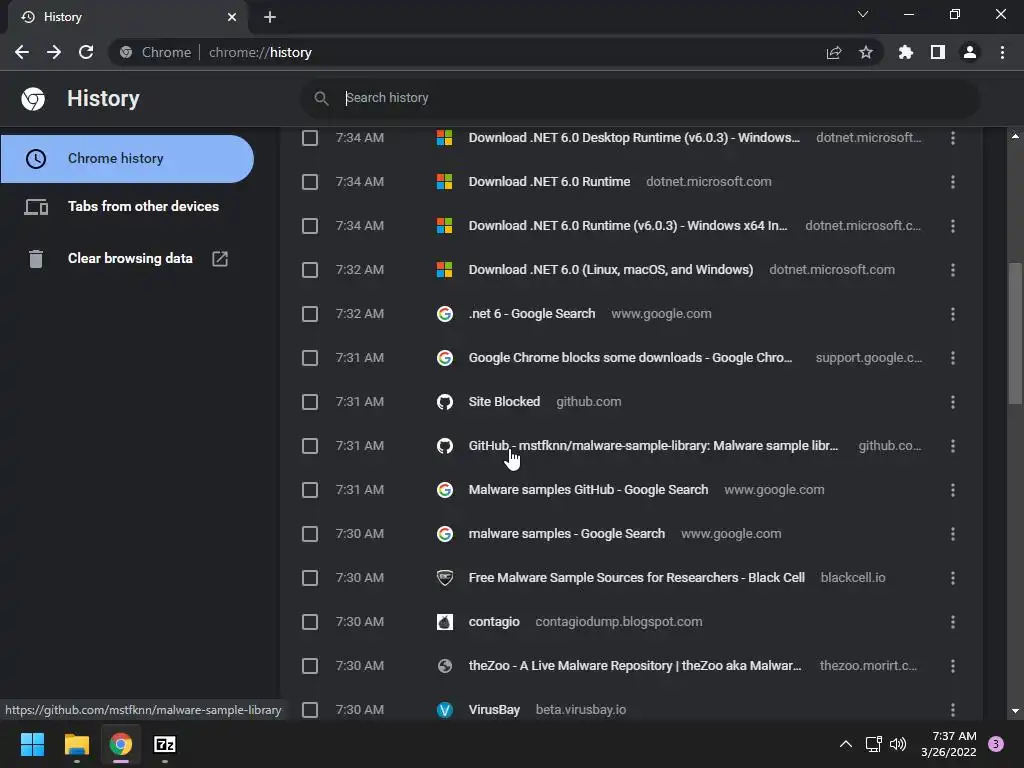1024x768 pixels.
Task: Open the network icon in system tray
Action: [x=873, y=744]
